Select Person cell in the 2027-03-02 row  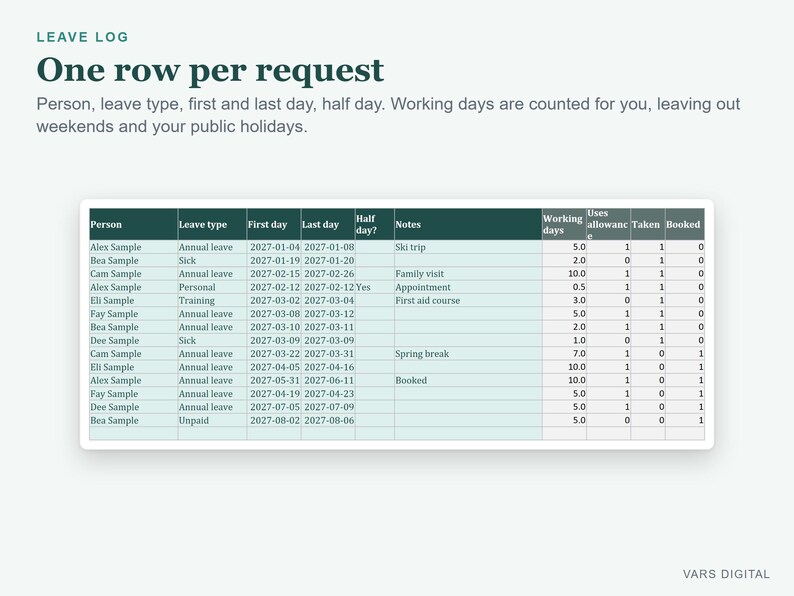[x=134, y=300]
